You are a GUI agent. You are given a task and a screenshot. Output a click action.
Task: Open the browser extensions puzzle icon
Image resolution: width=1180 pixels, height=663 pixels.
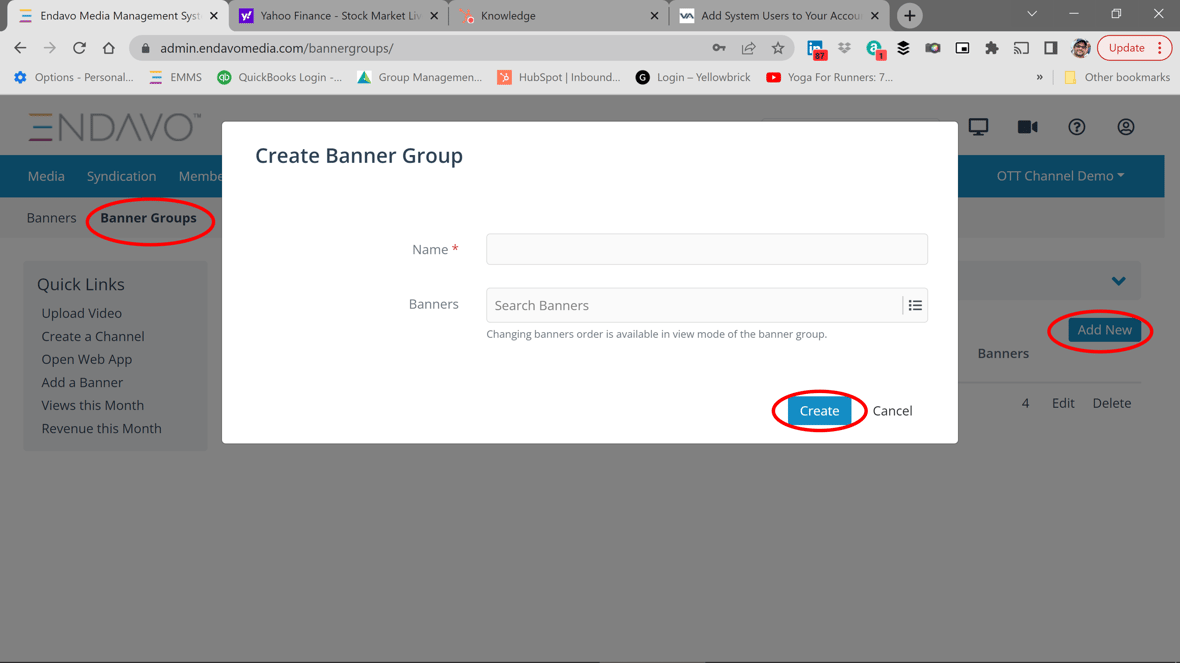992,47
